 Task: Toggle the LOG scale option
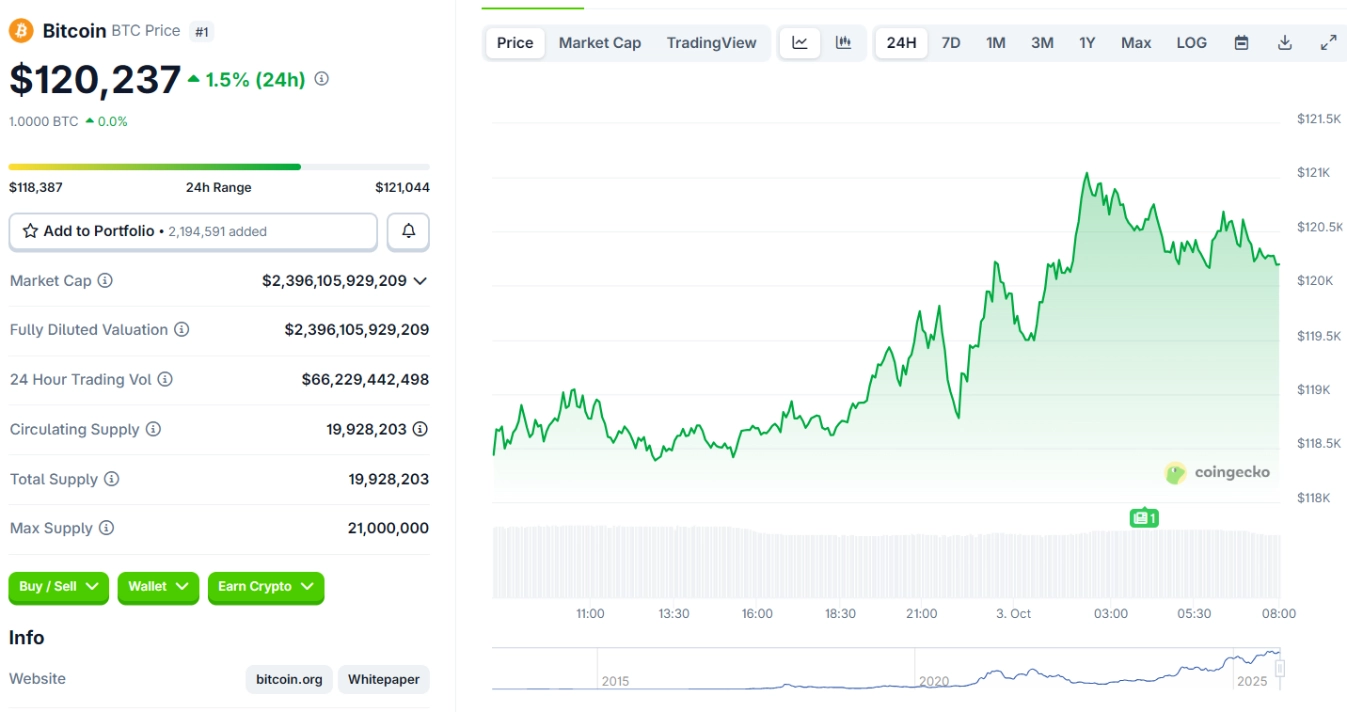1191,43
